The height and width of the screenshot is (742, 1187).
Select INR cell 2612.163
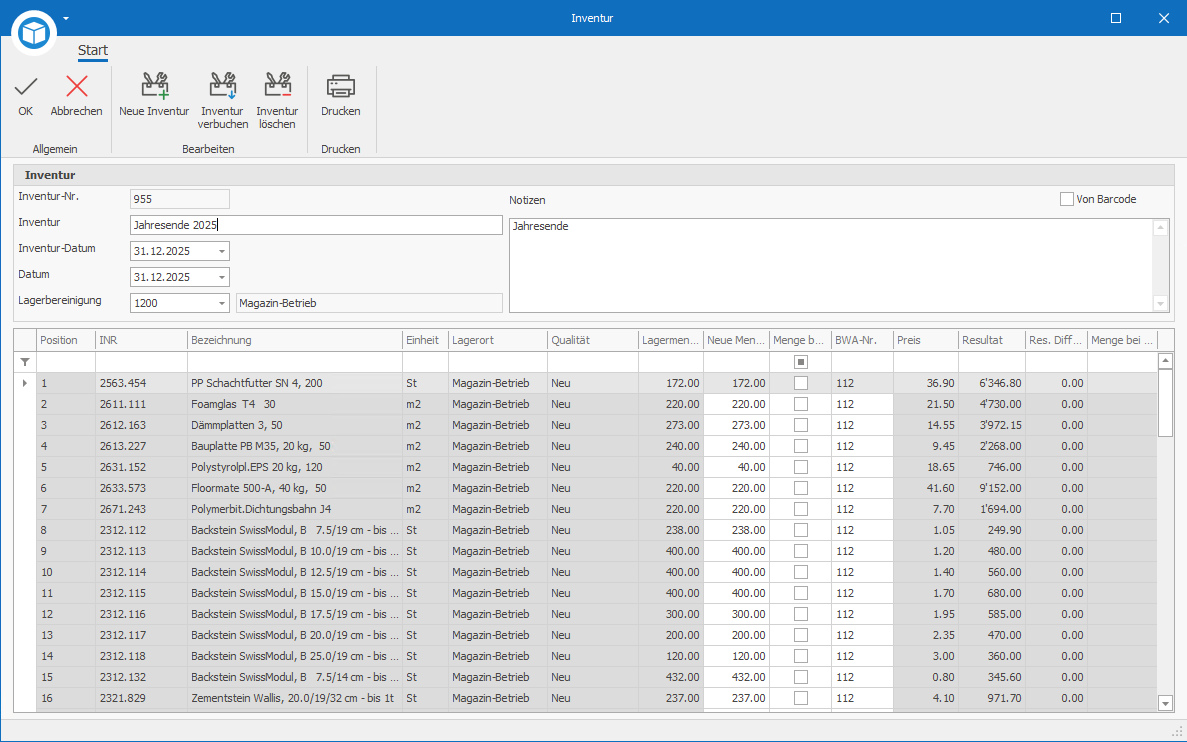(142, 425)
